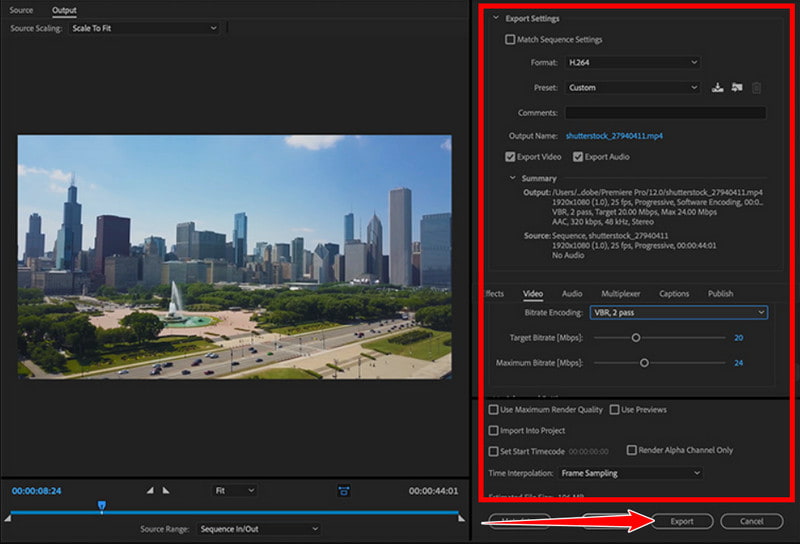Screen dimensions: 800x544
Task: Select the Video tab
Action: pos(533,293)
